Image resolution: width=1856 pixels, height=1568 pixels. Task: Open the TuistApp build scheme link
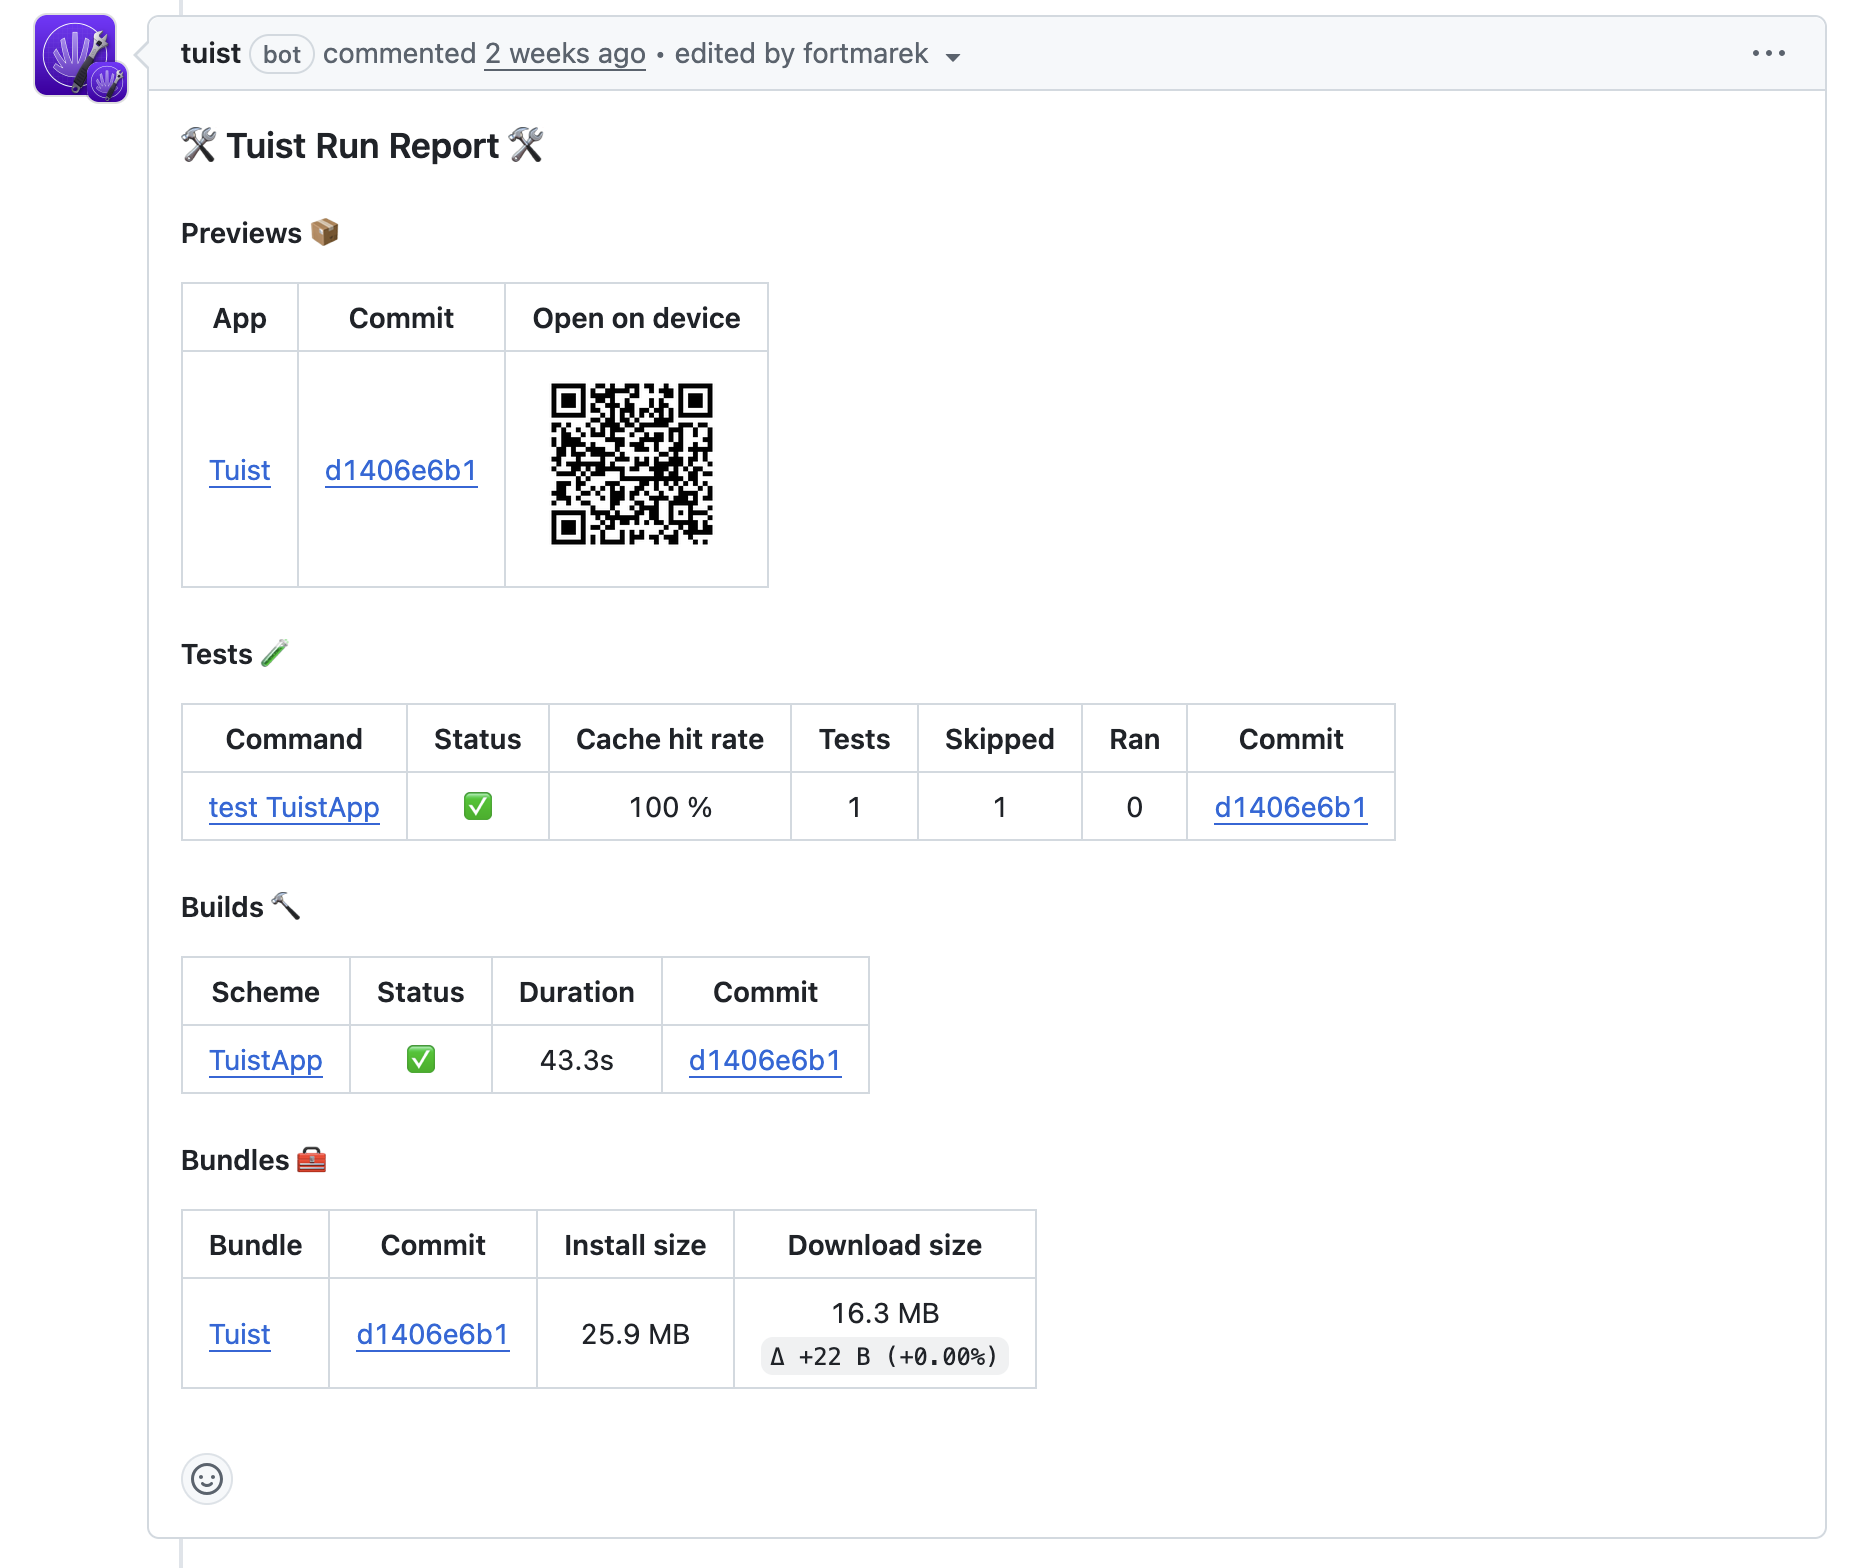click(265, 1060)
